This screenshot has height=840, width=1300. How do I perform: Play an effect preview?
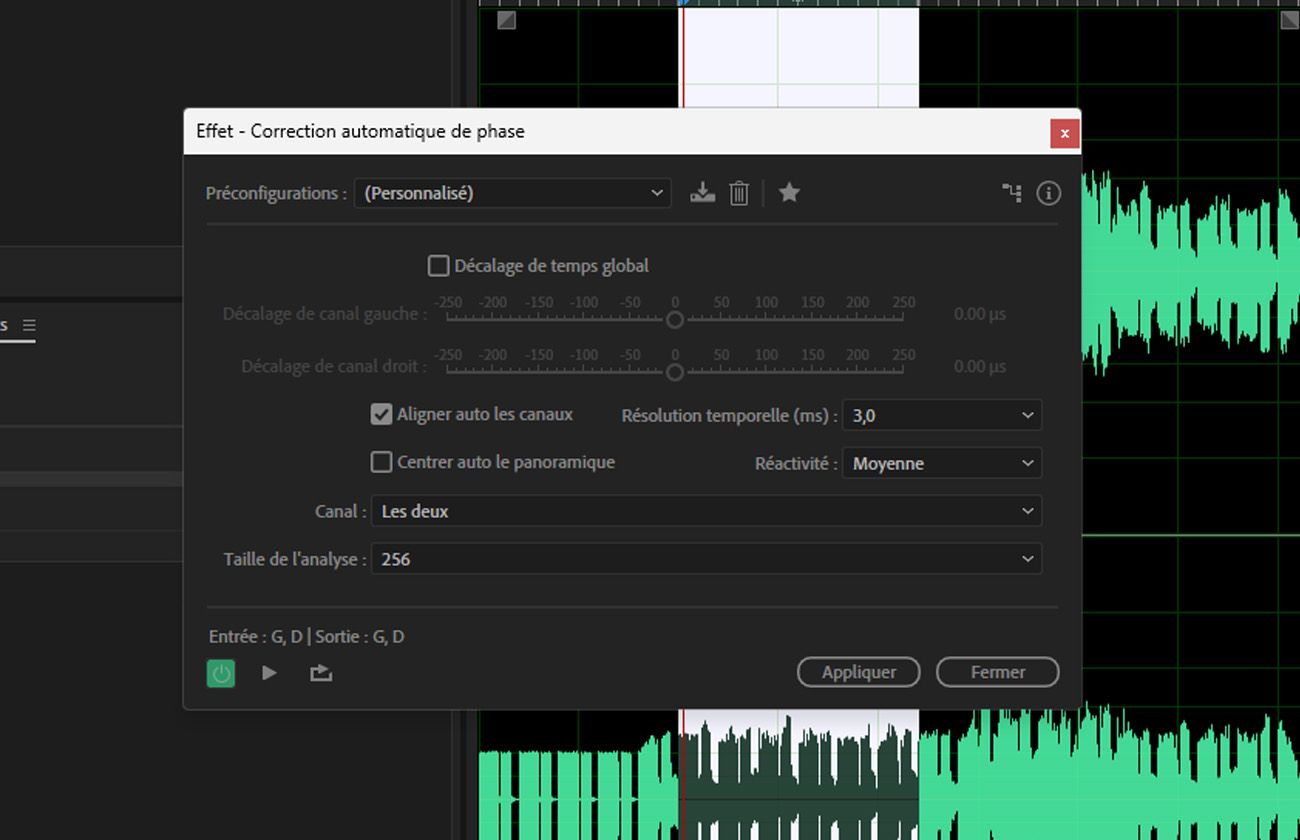(x=268, y=672)
